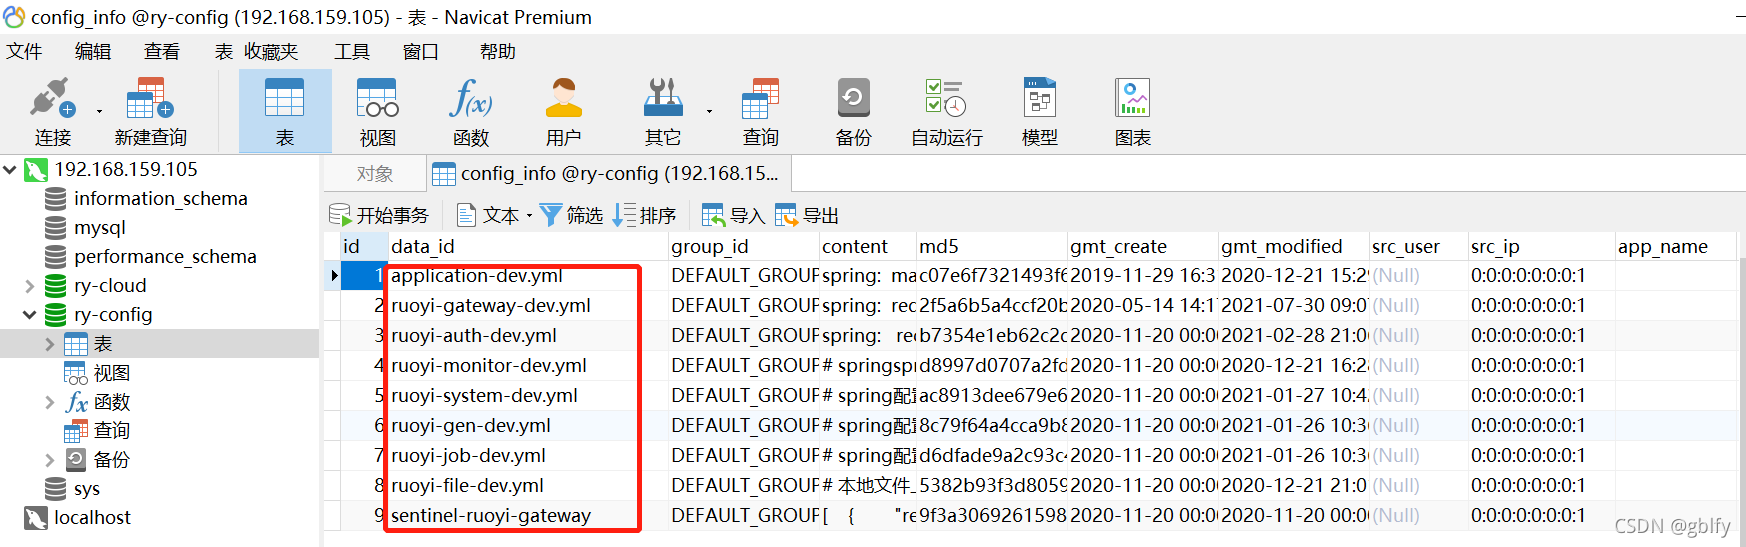The image size is (1746, 547).
Task: Open the 文本 text dropdown
Action: [494, 215]
